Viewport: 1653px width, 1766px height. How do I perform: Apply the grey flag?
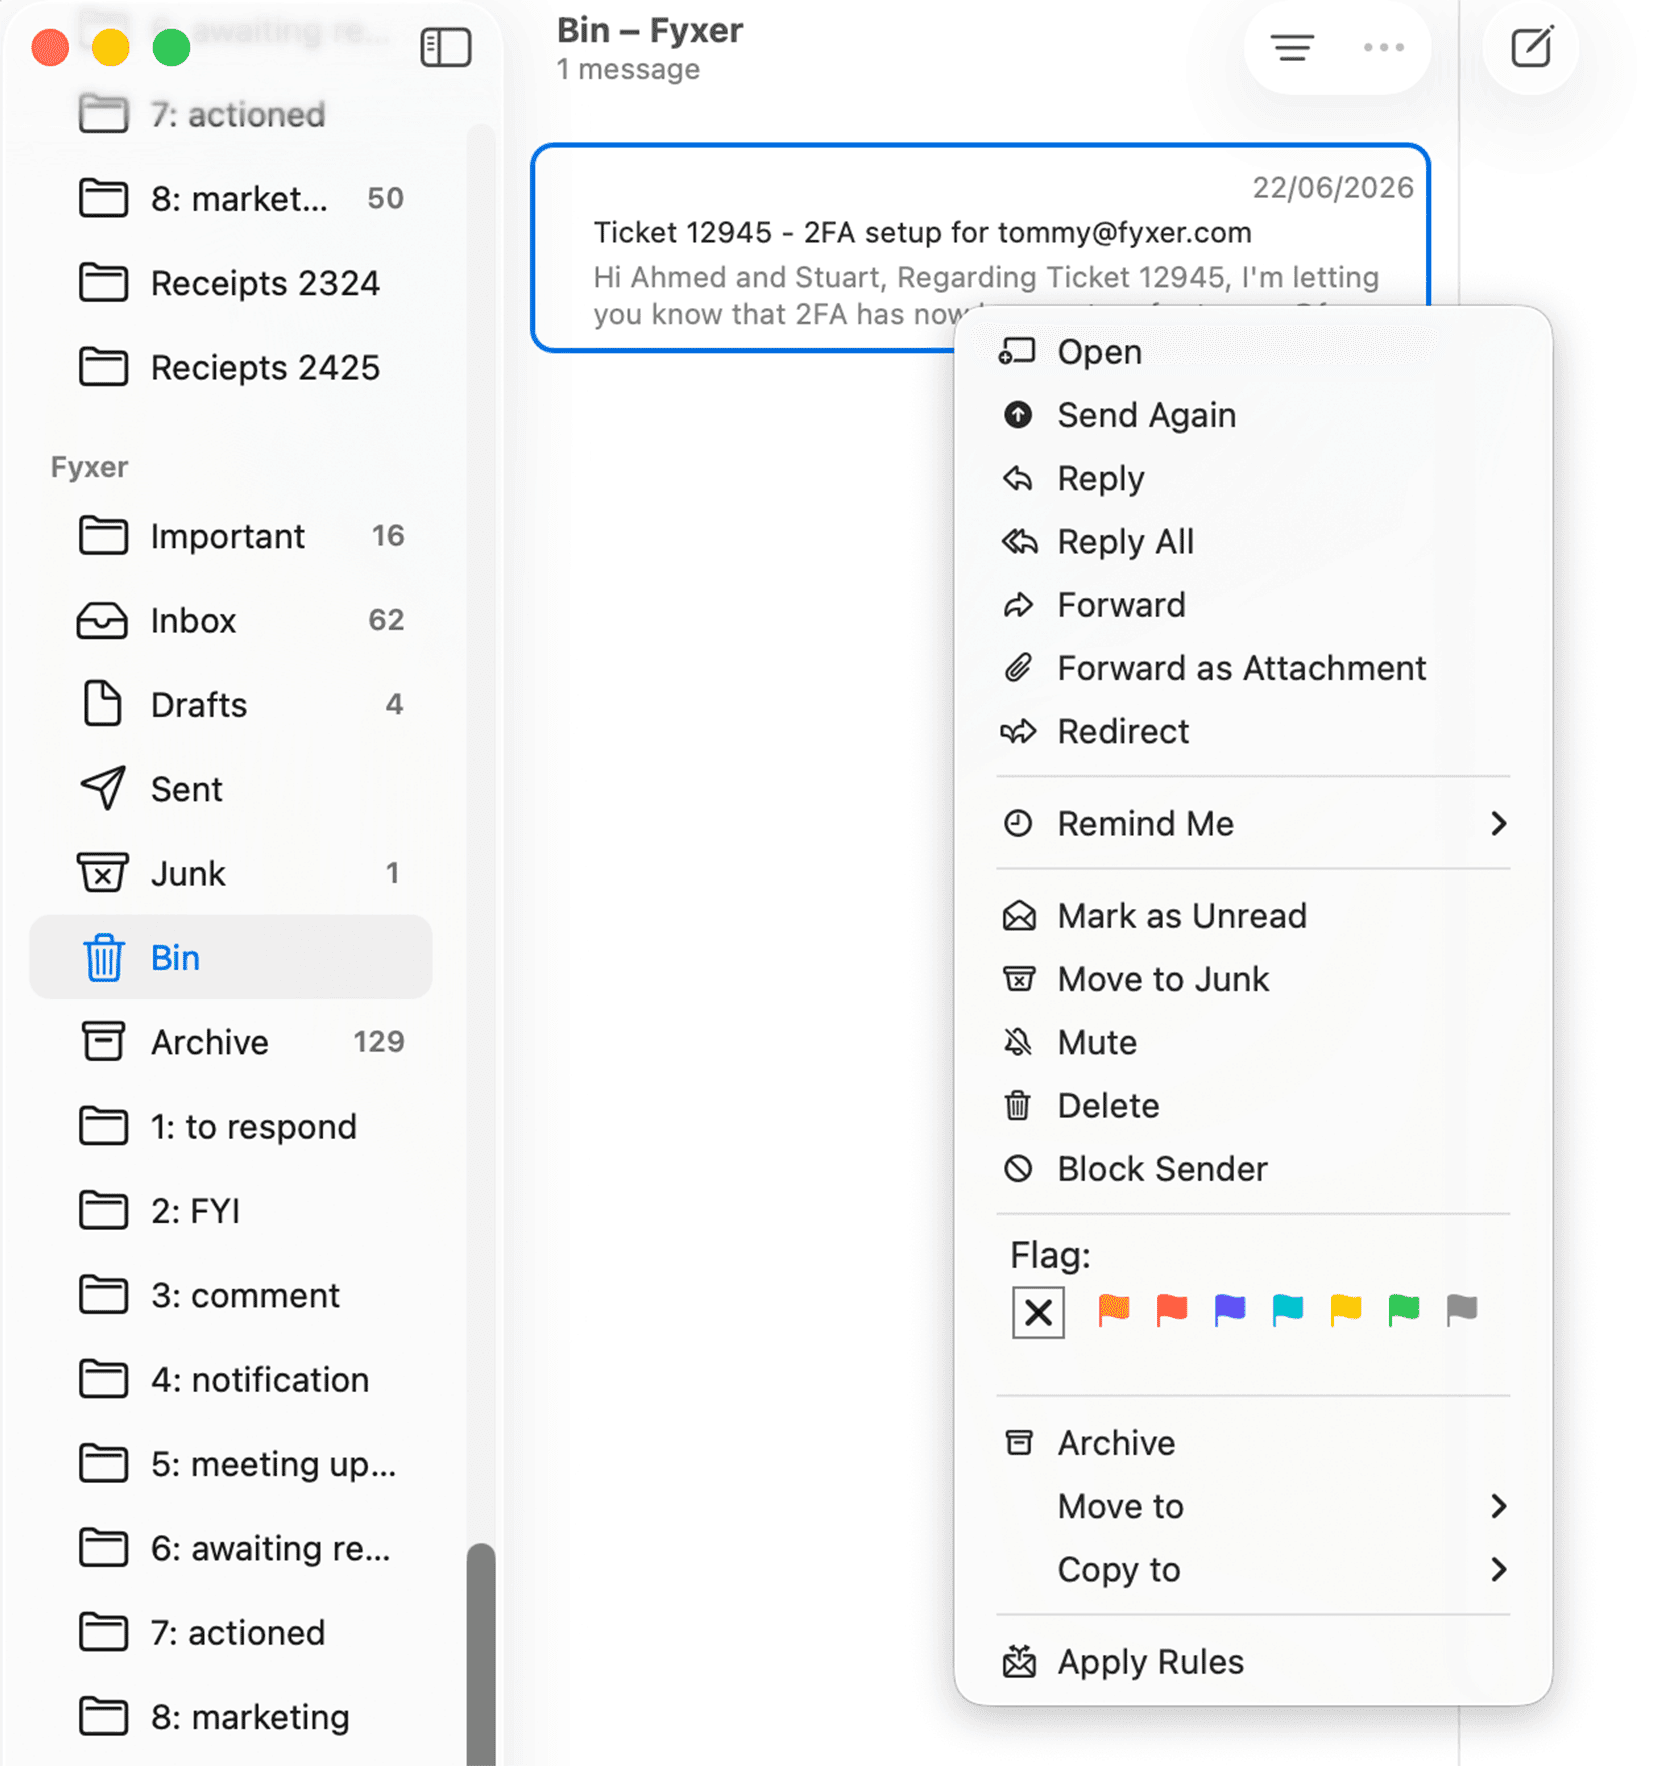click(1461, 1309)
